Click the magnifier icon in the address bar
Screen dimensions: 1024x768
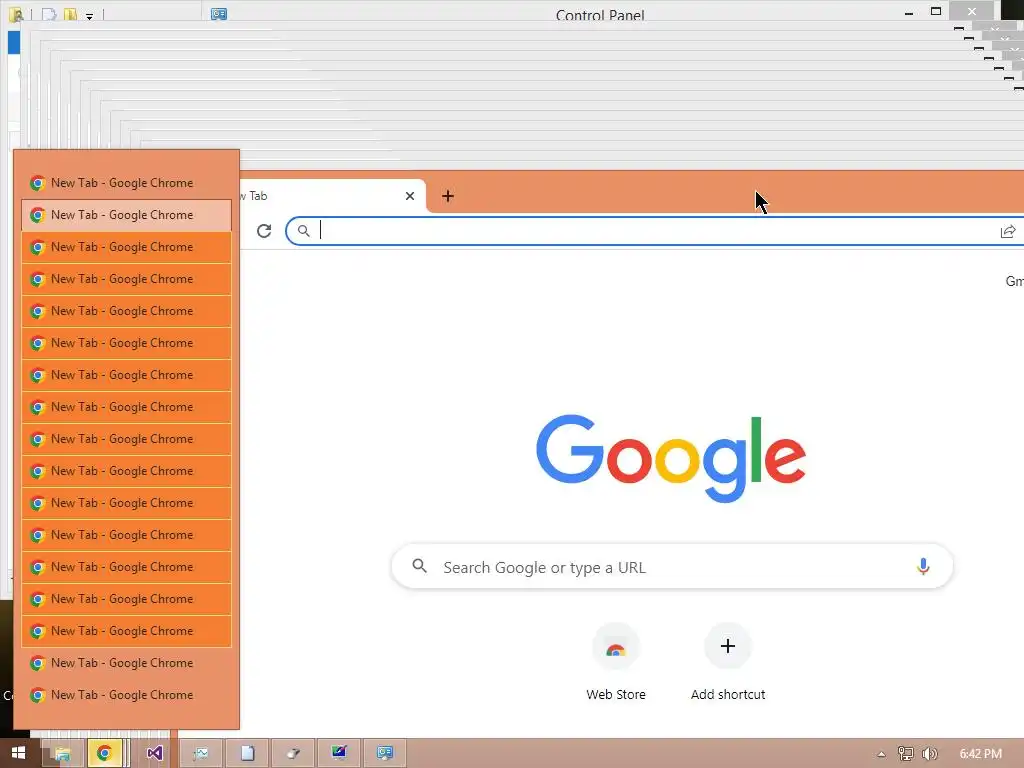pyautogui.click(x=304, y=231)
